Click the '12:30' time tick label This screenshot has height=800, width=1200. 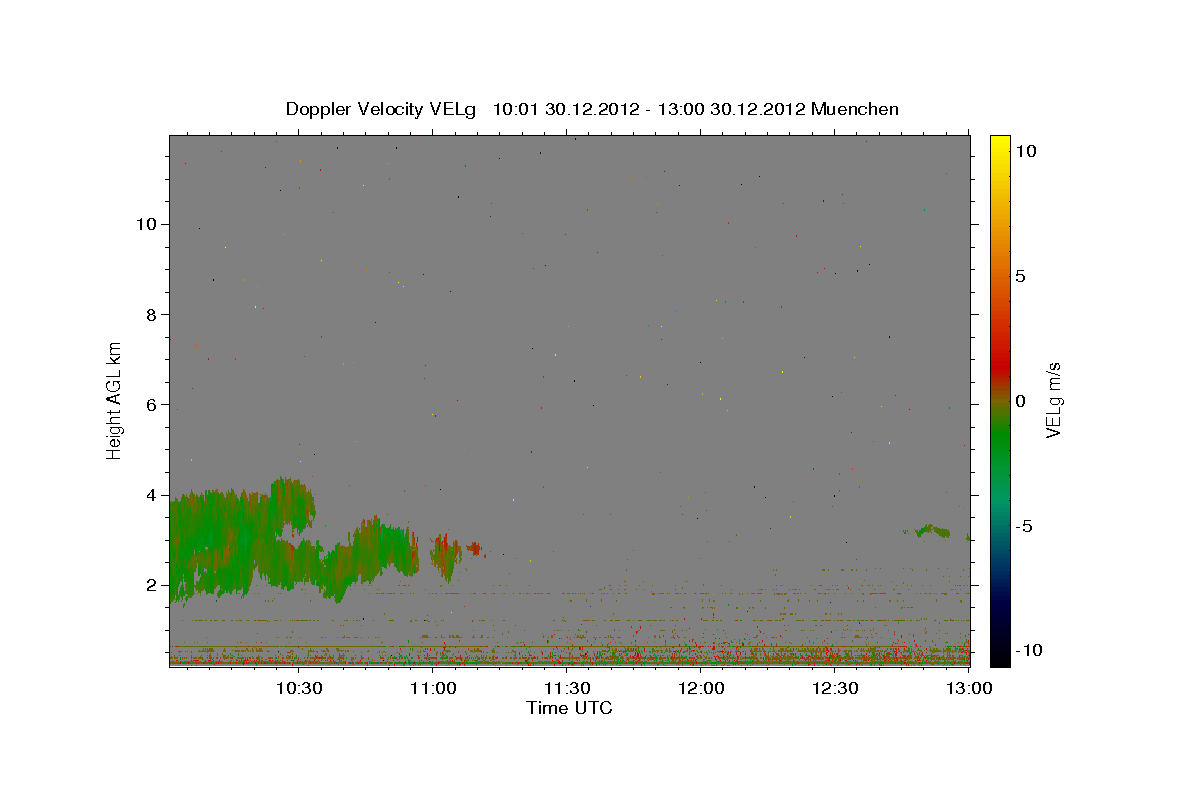(x=835, y=689)
